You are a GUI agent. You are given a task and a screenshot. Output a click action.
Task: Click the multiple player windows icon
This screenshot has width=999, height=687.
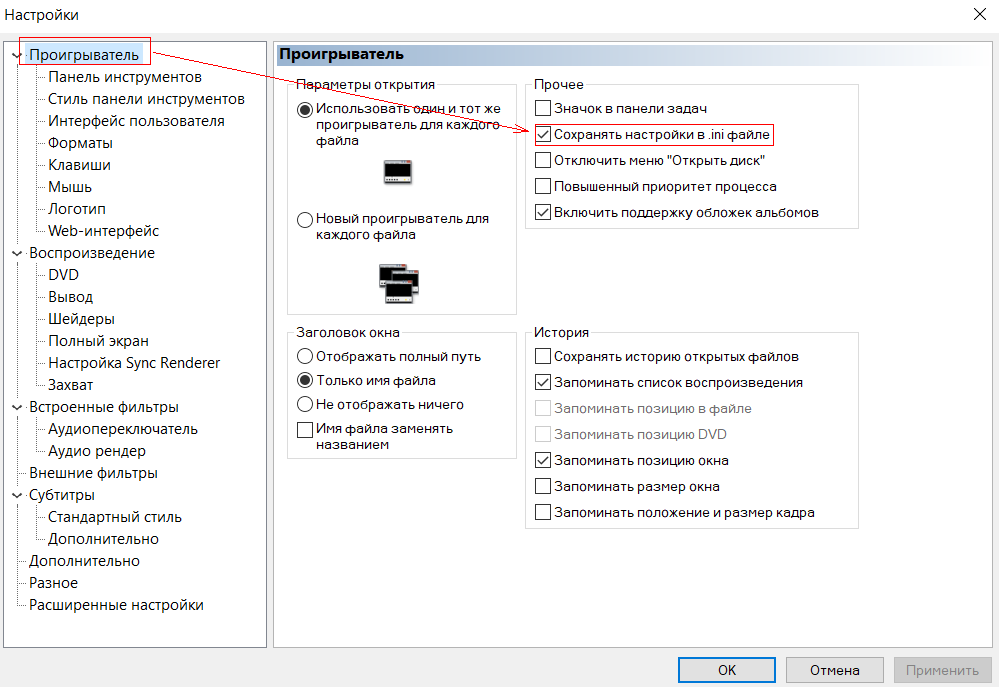pyautogui.click(x=398, y=284)
